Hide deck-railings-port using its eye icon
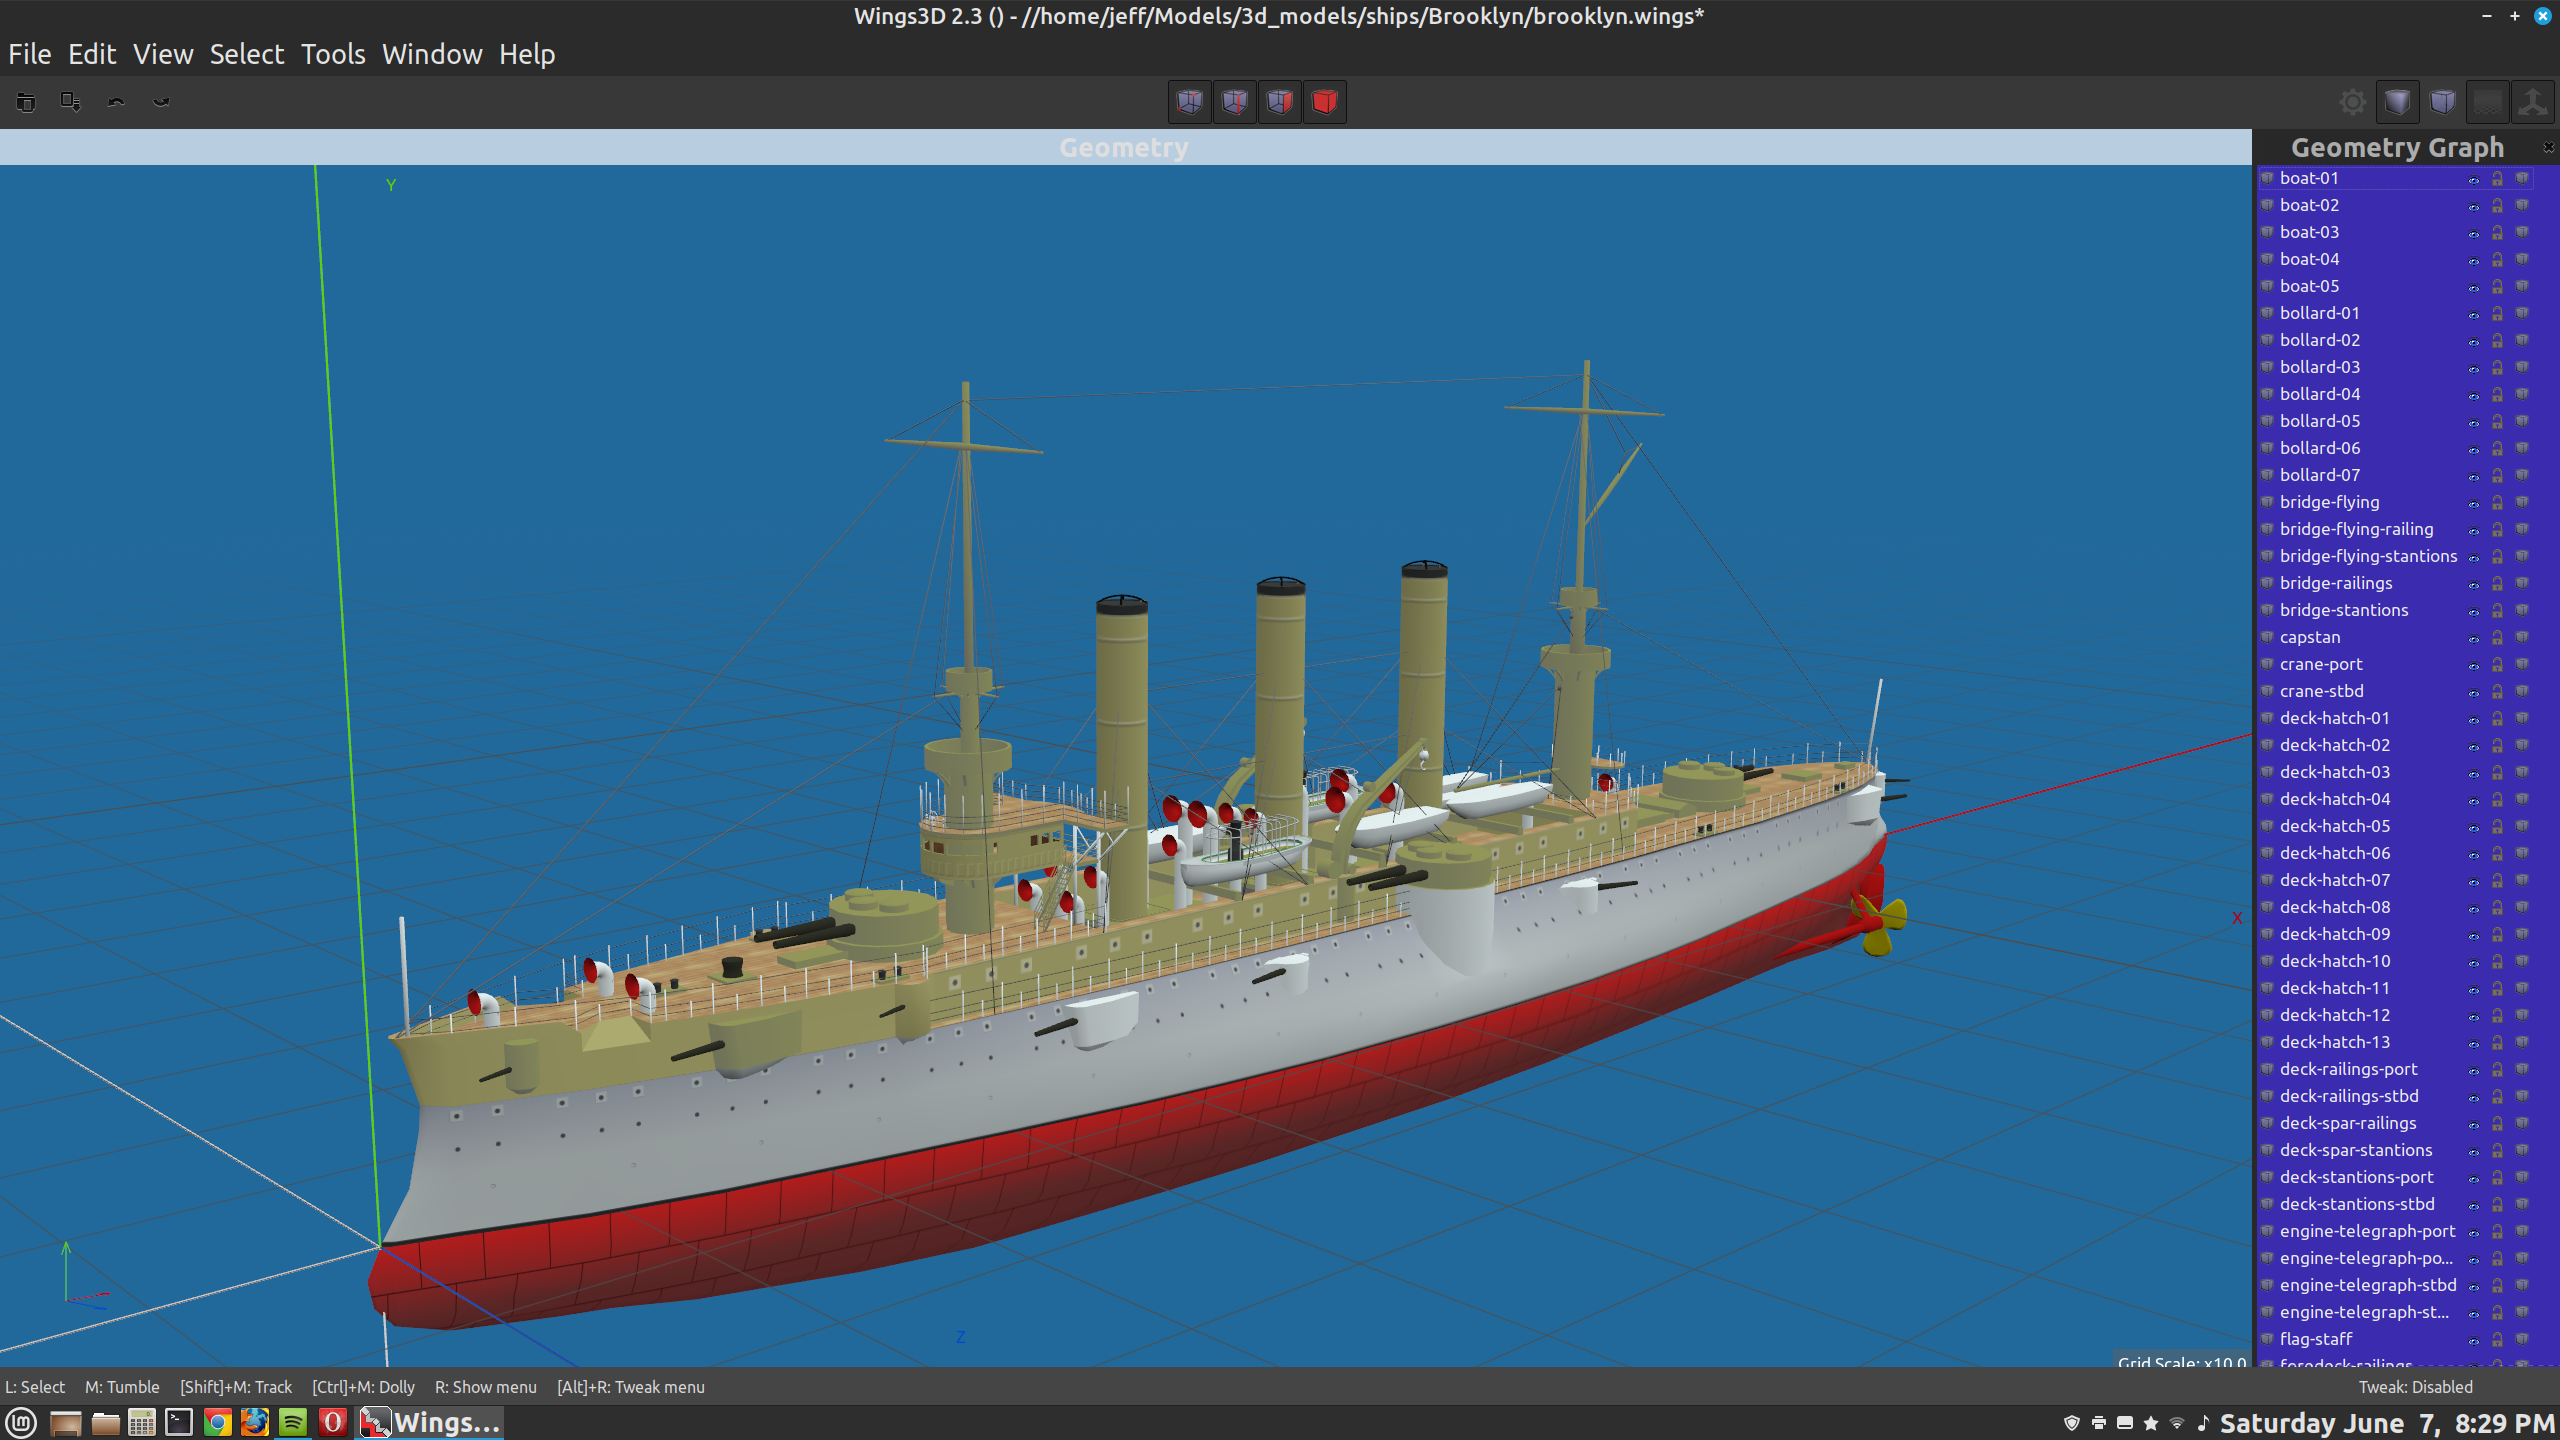The image size is (2560, 1440). click(x=2474, y=1070)
